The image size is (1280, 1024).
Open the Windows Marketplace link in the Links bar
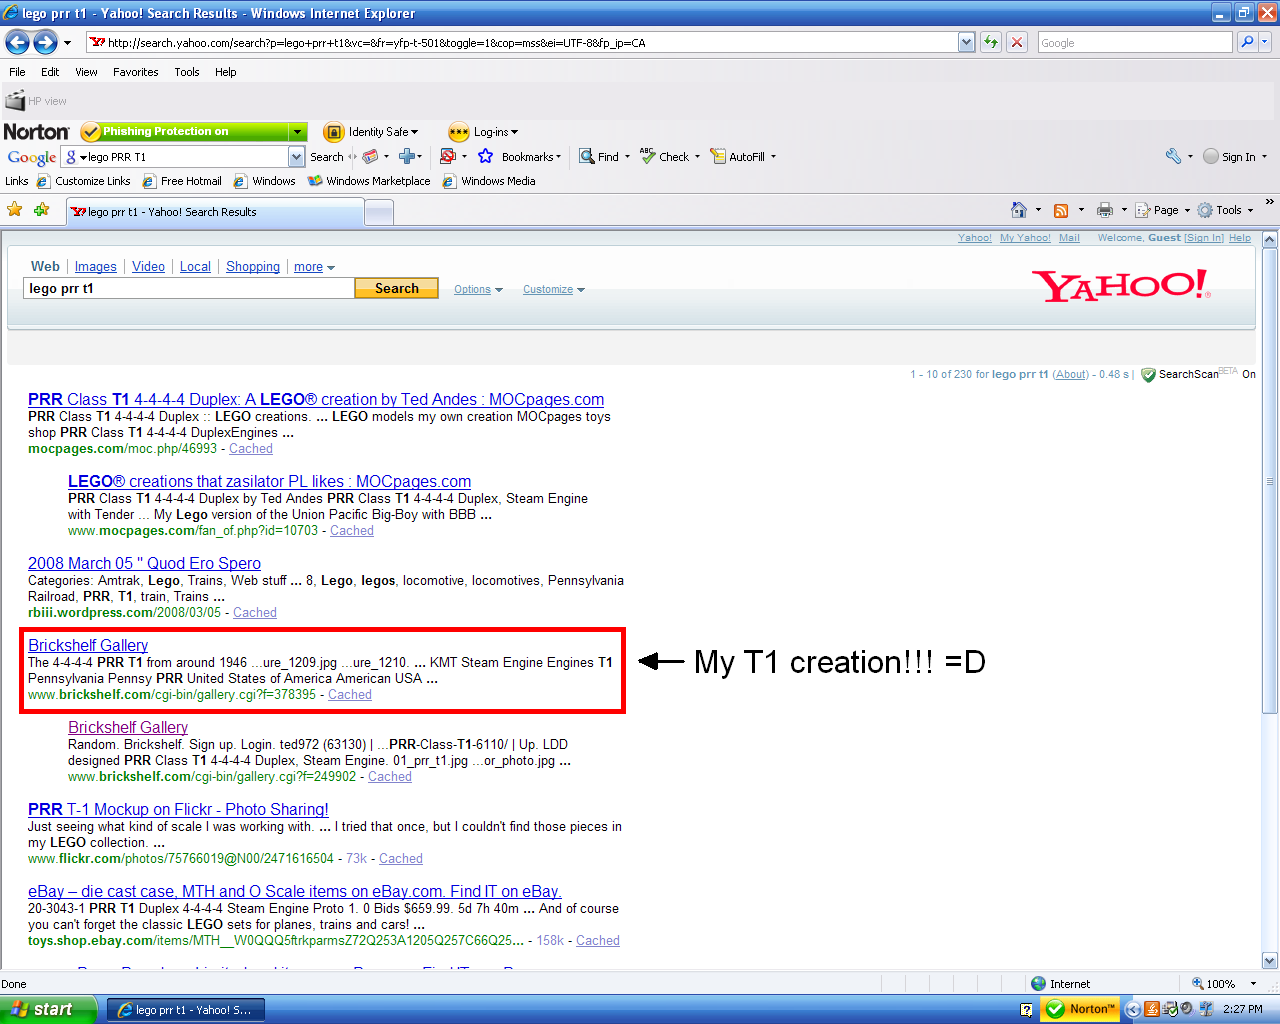369,181
